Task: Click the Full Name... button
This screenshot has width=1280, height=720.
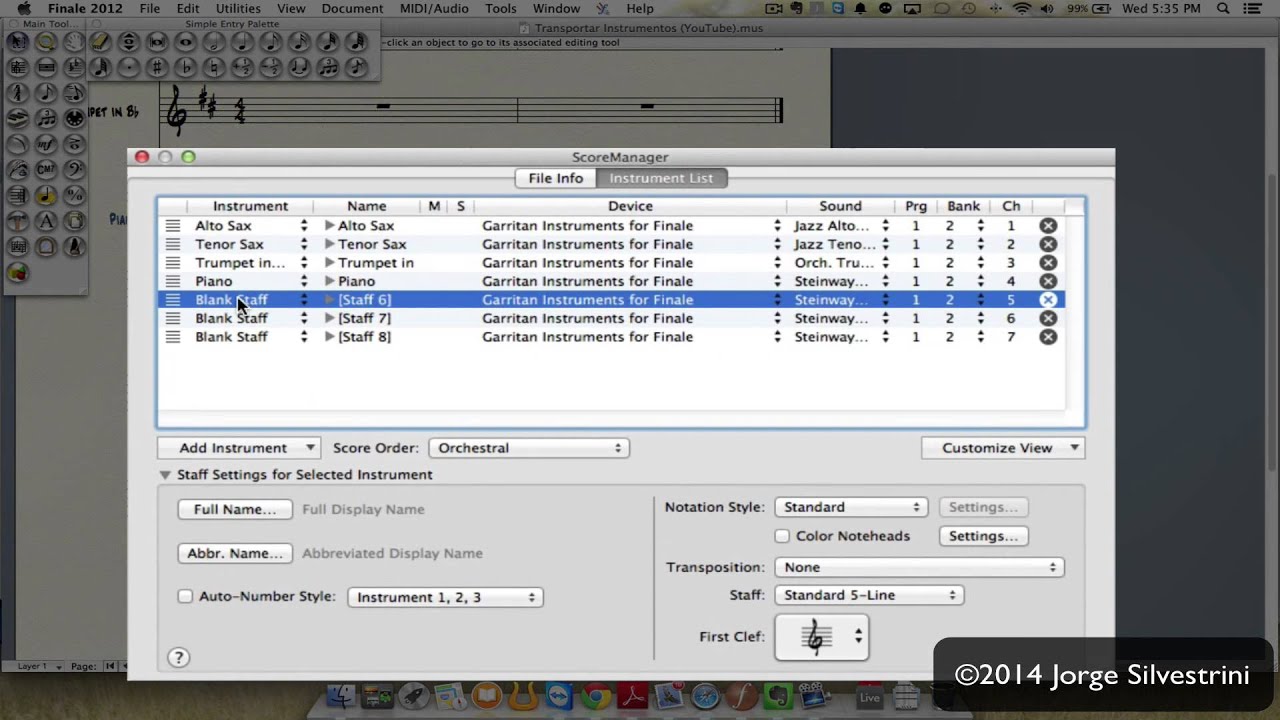Action: pyautogui.click(x=235, y=509)
